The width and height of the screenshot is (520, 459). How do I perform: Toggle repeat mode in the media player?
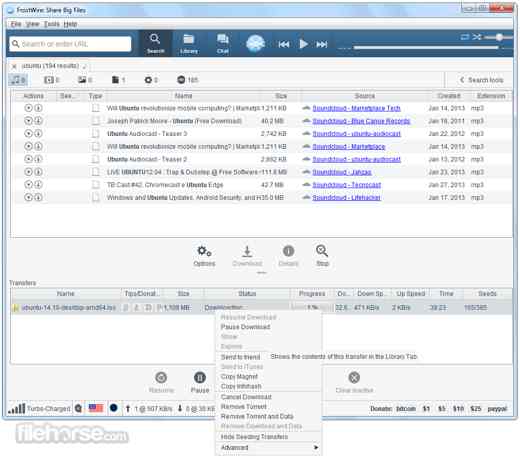(465, 37)
